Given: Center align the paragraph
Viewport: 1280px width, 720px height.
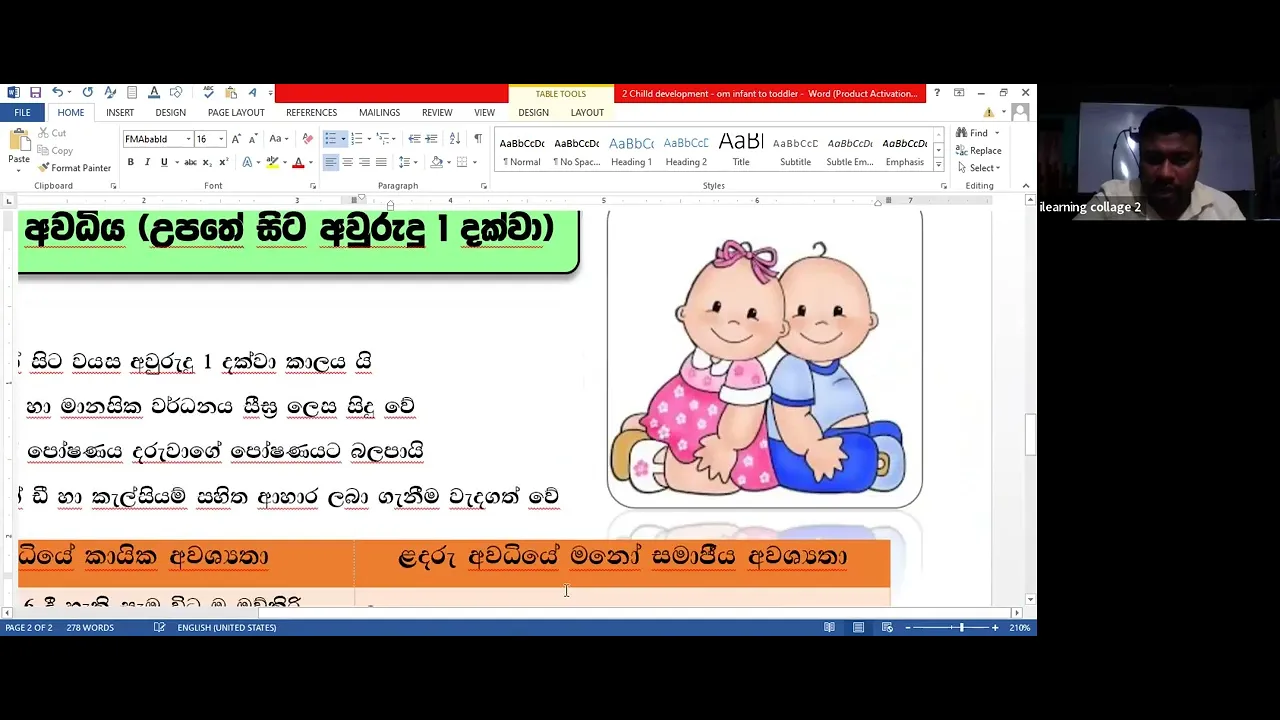Looking at the screenshot, I should click(x=347, y=162).
